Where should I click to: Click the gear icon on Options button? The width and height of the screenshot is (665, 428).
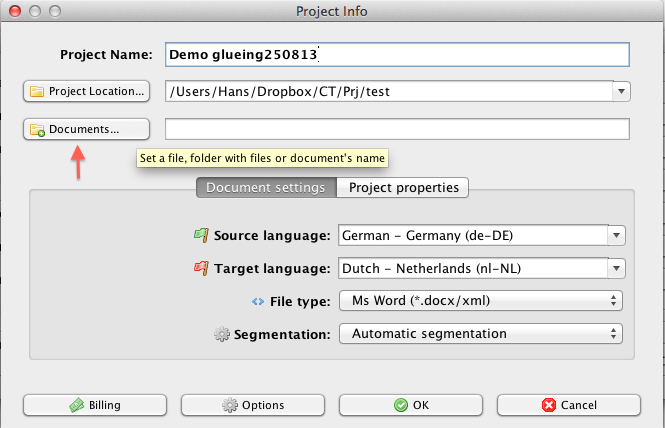pyautogui.click(x=229, y=405)
